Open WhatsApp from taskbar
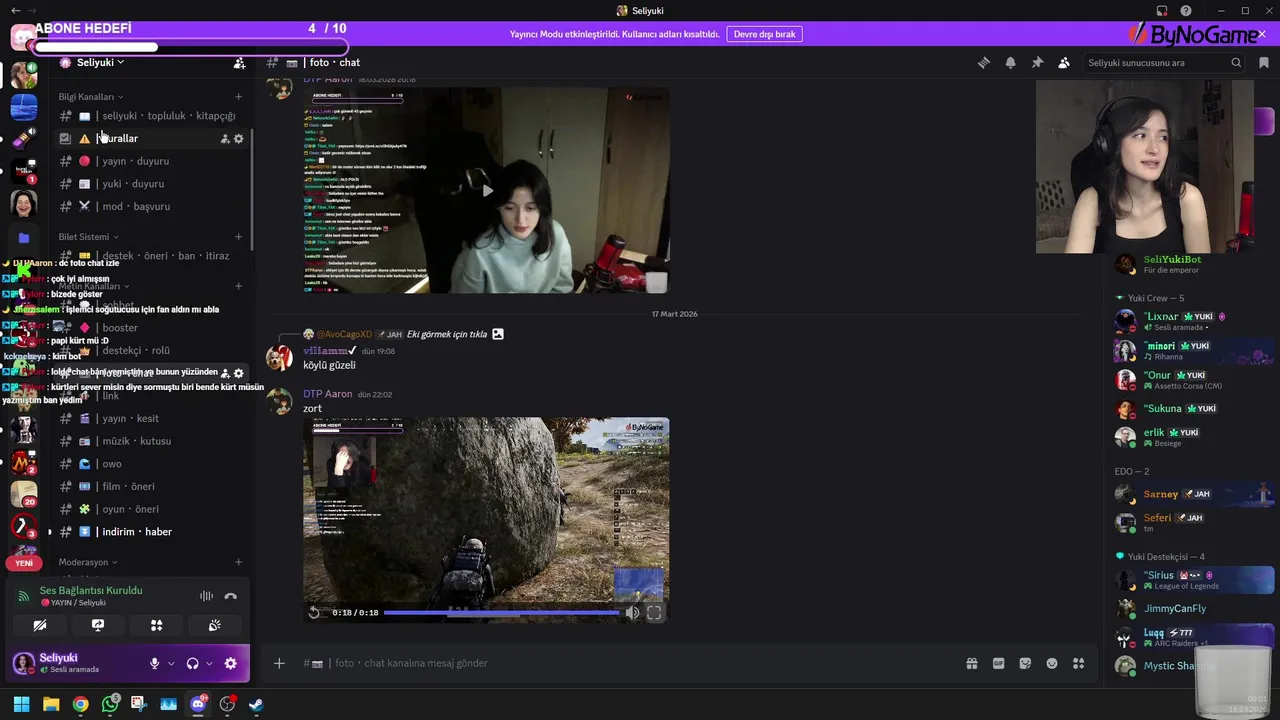 110,704
